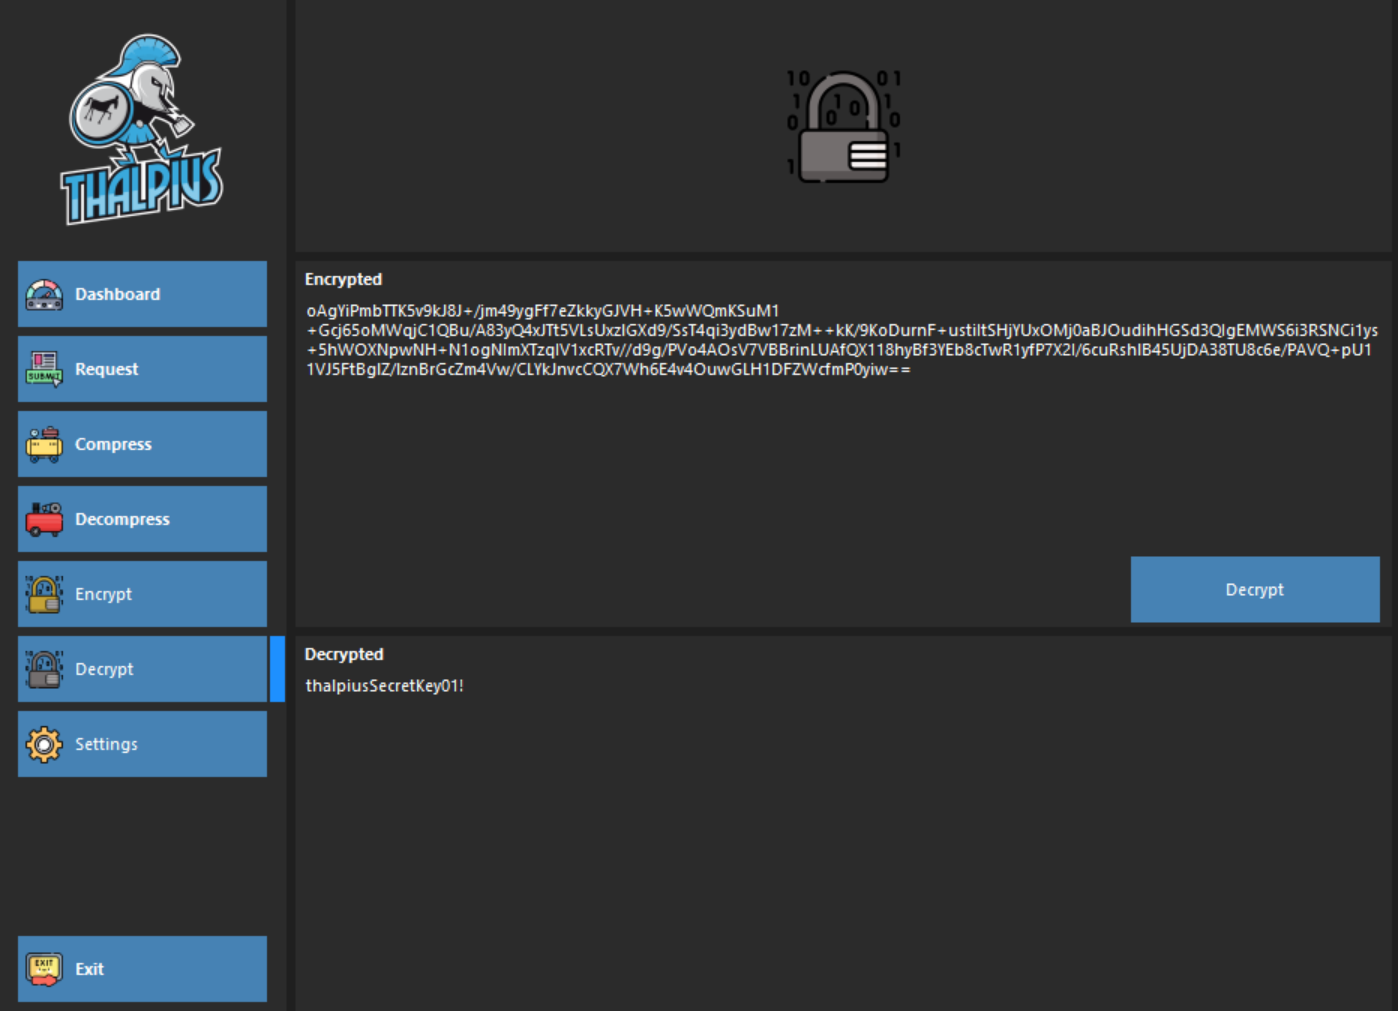Click the Exit door icon

(42, 968)
